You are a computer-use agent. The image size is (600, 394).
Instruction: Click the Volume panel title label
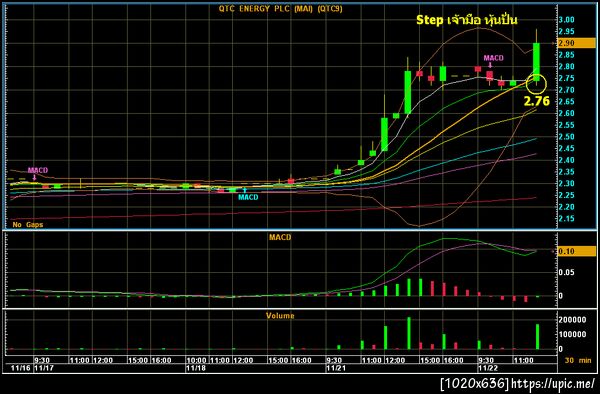pyautogui.click(x=280, y=316)
